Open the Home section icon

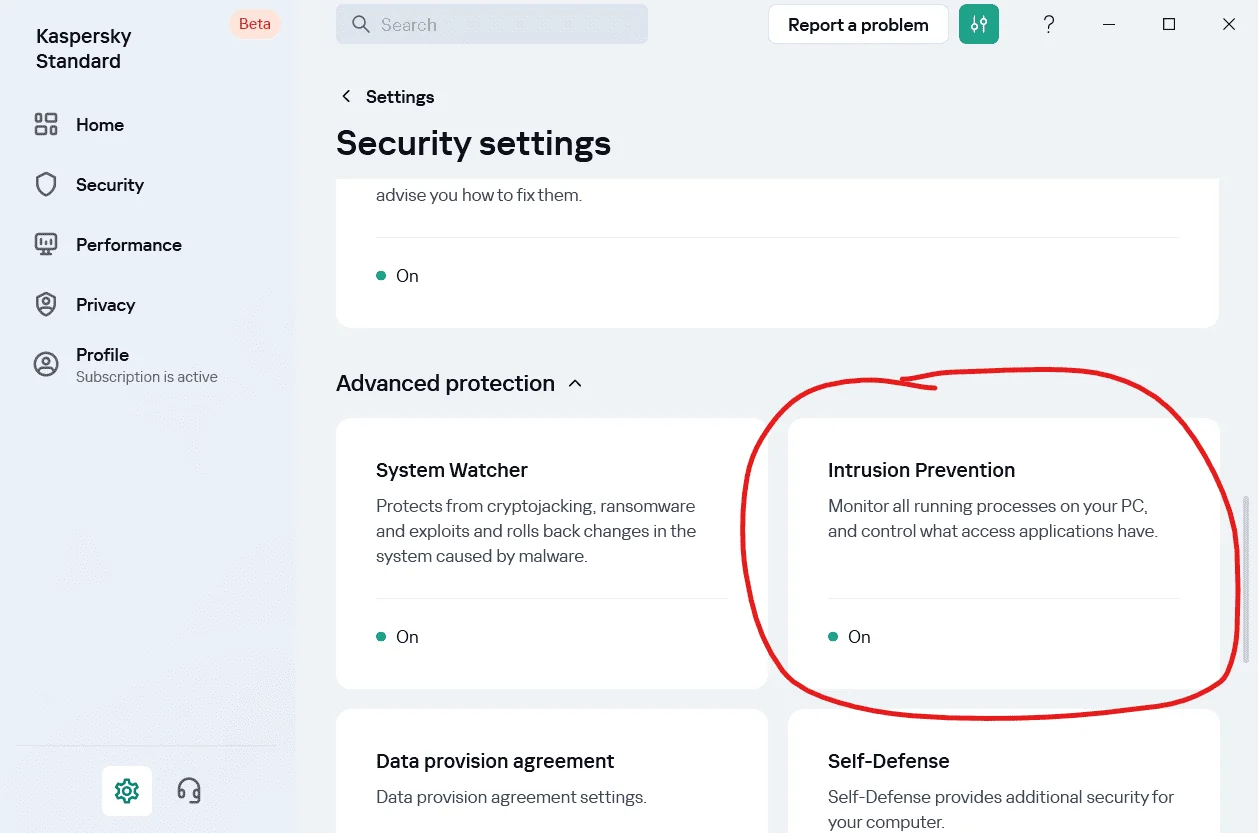coord(46,124)
